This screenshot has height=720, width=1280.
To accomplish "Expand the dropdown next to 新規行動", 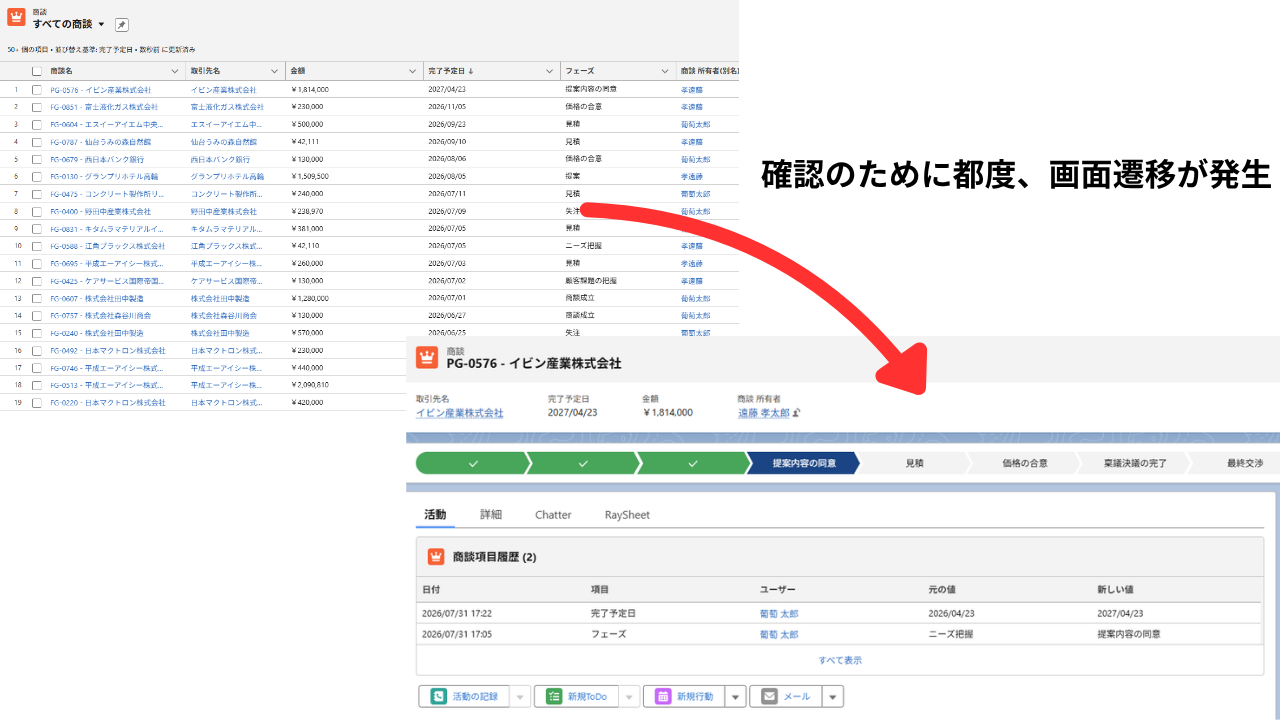I will pyautogui.click(x=735, y=697).
